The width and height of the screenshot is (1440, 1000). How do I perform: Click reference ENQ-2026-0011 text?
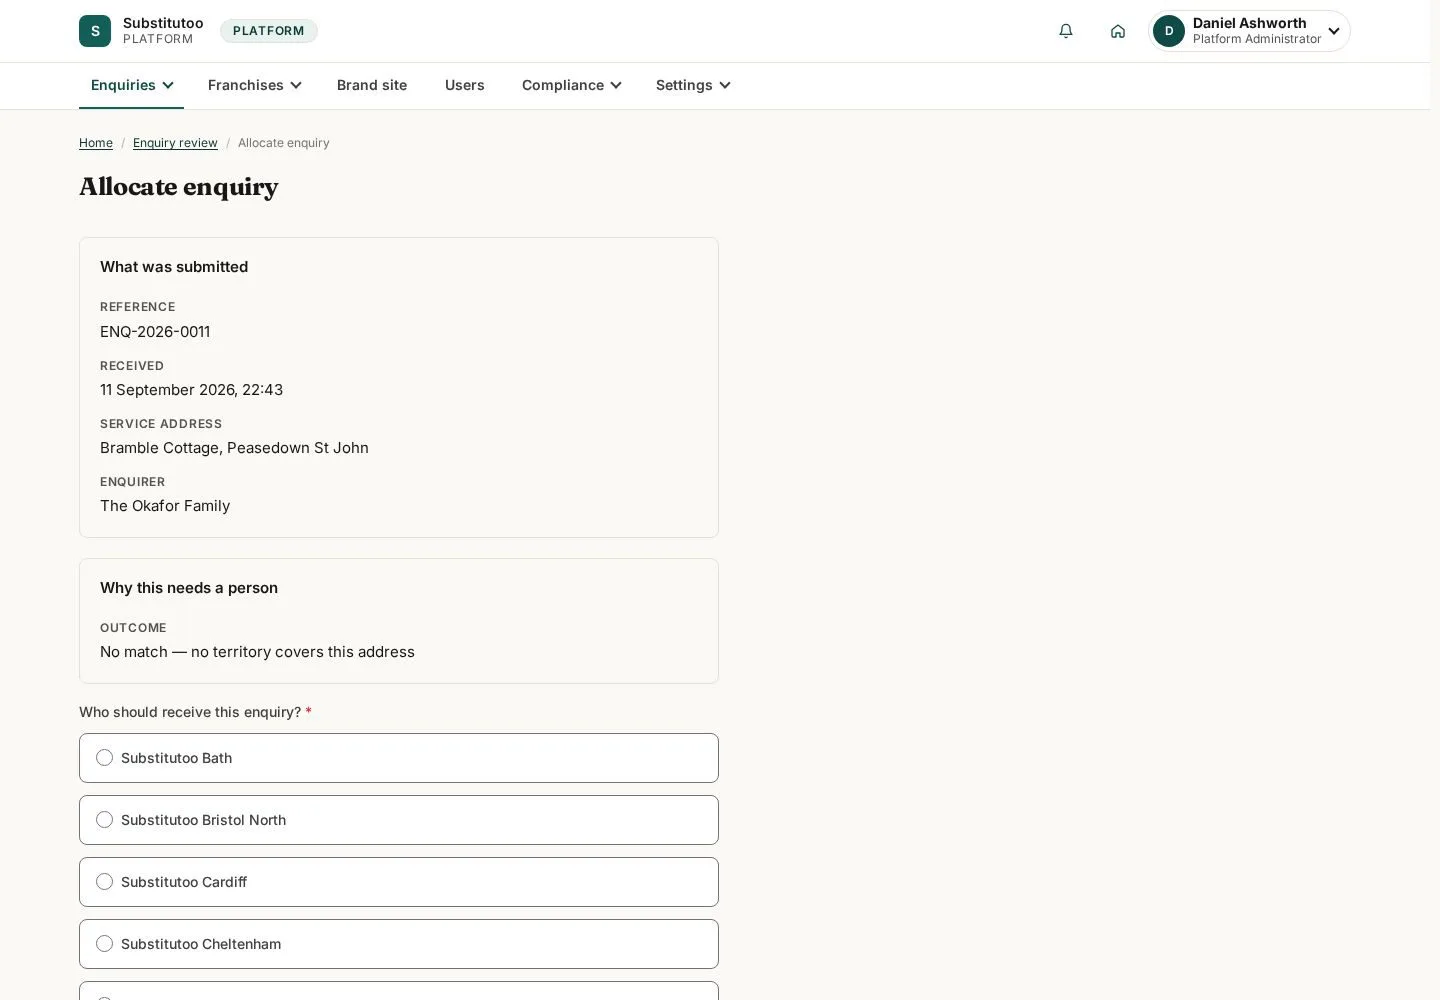155,332
